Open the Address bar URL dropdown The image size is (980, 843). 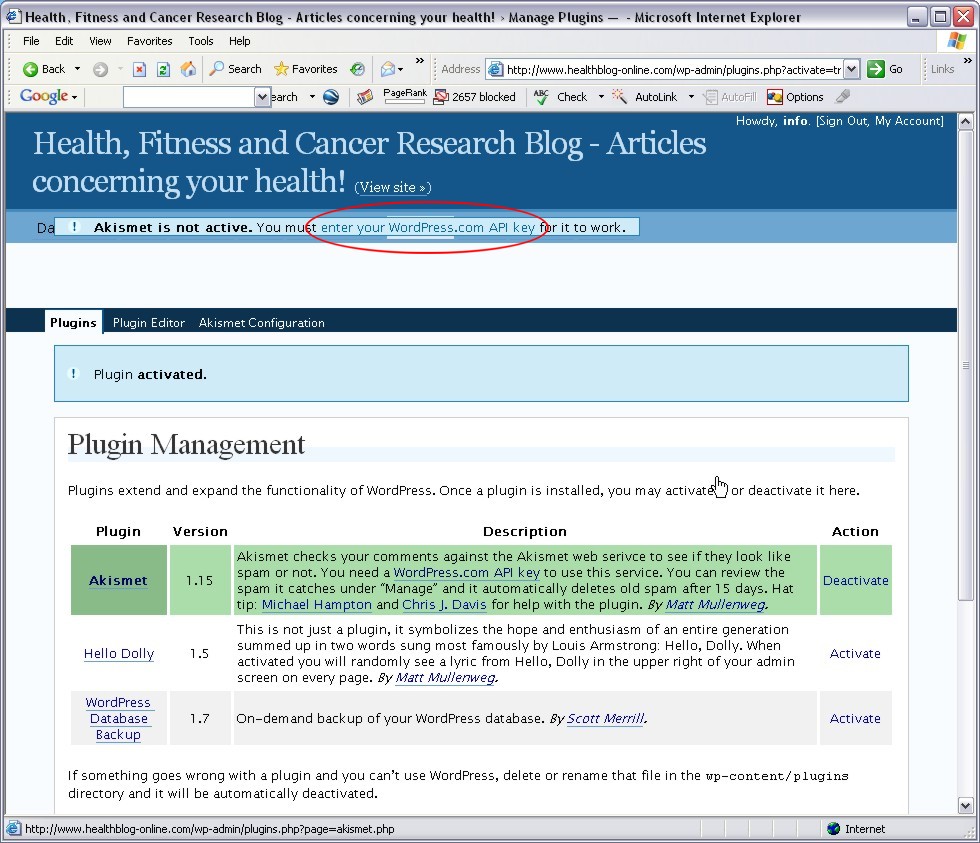pyautogui.click(x=851, y=69)
